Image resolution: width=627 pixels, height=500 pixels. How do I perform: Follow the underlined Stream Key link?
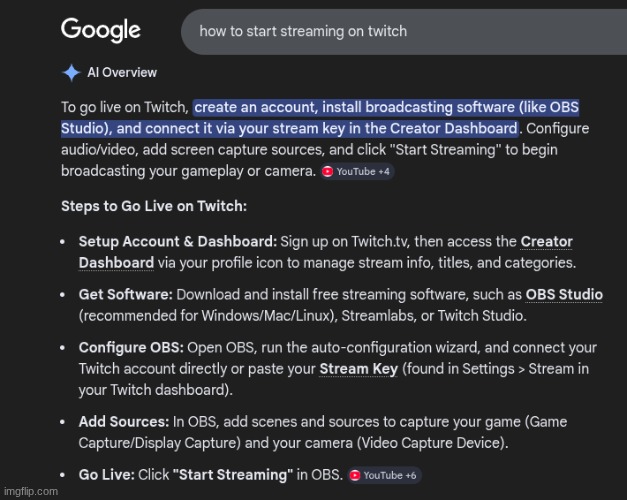tap(358, 370)
